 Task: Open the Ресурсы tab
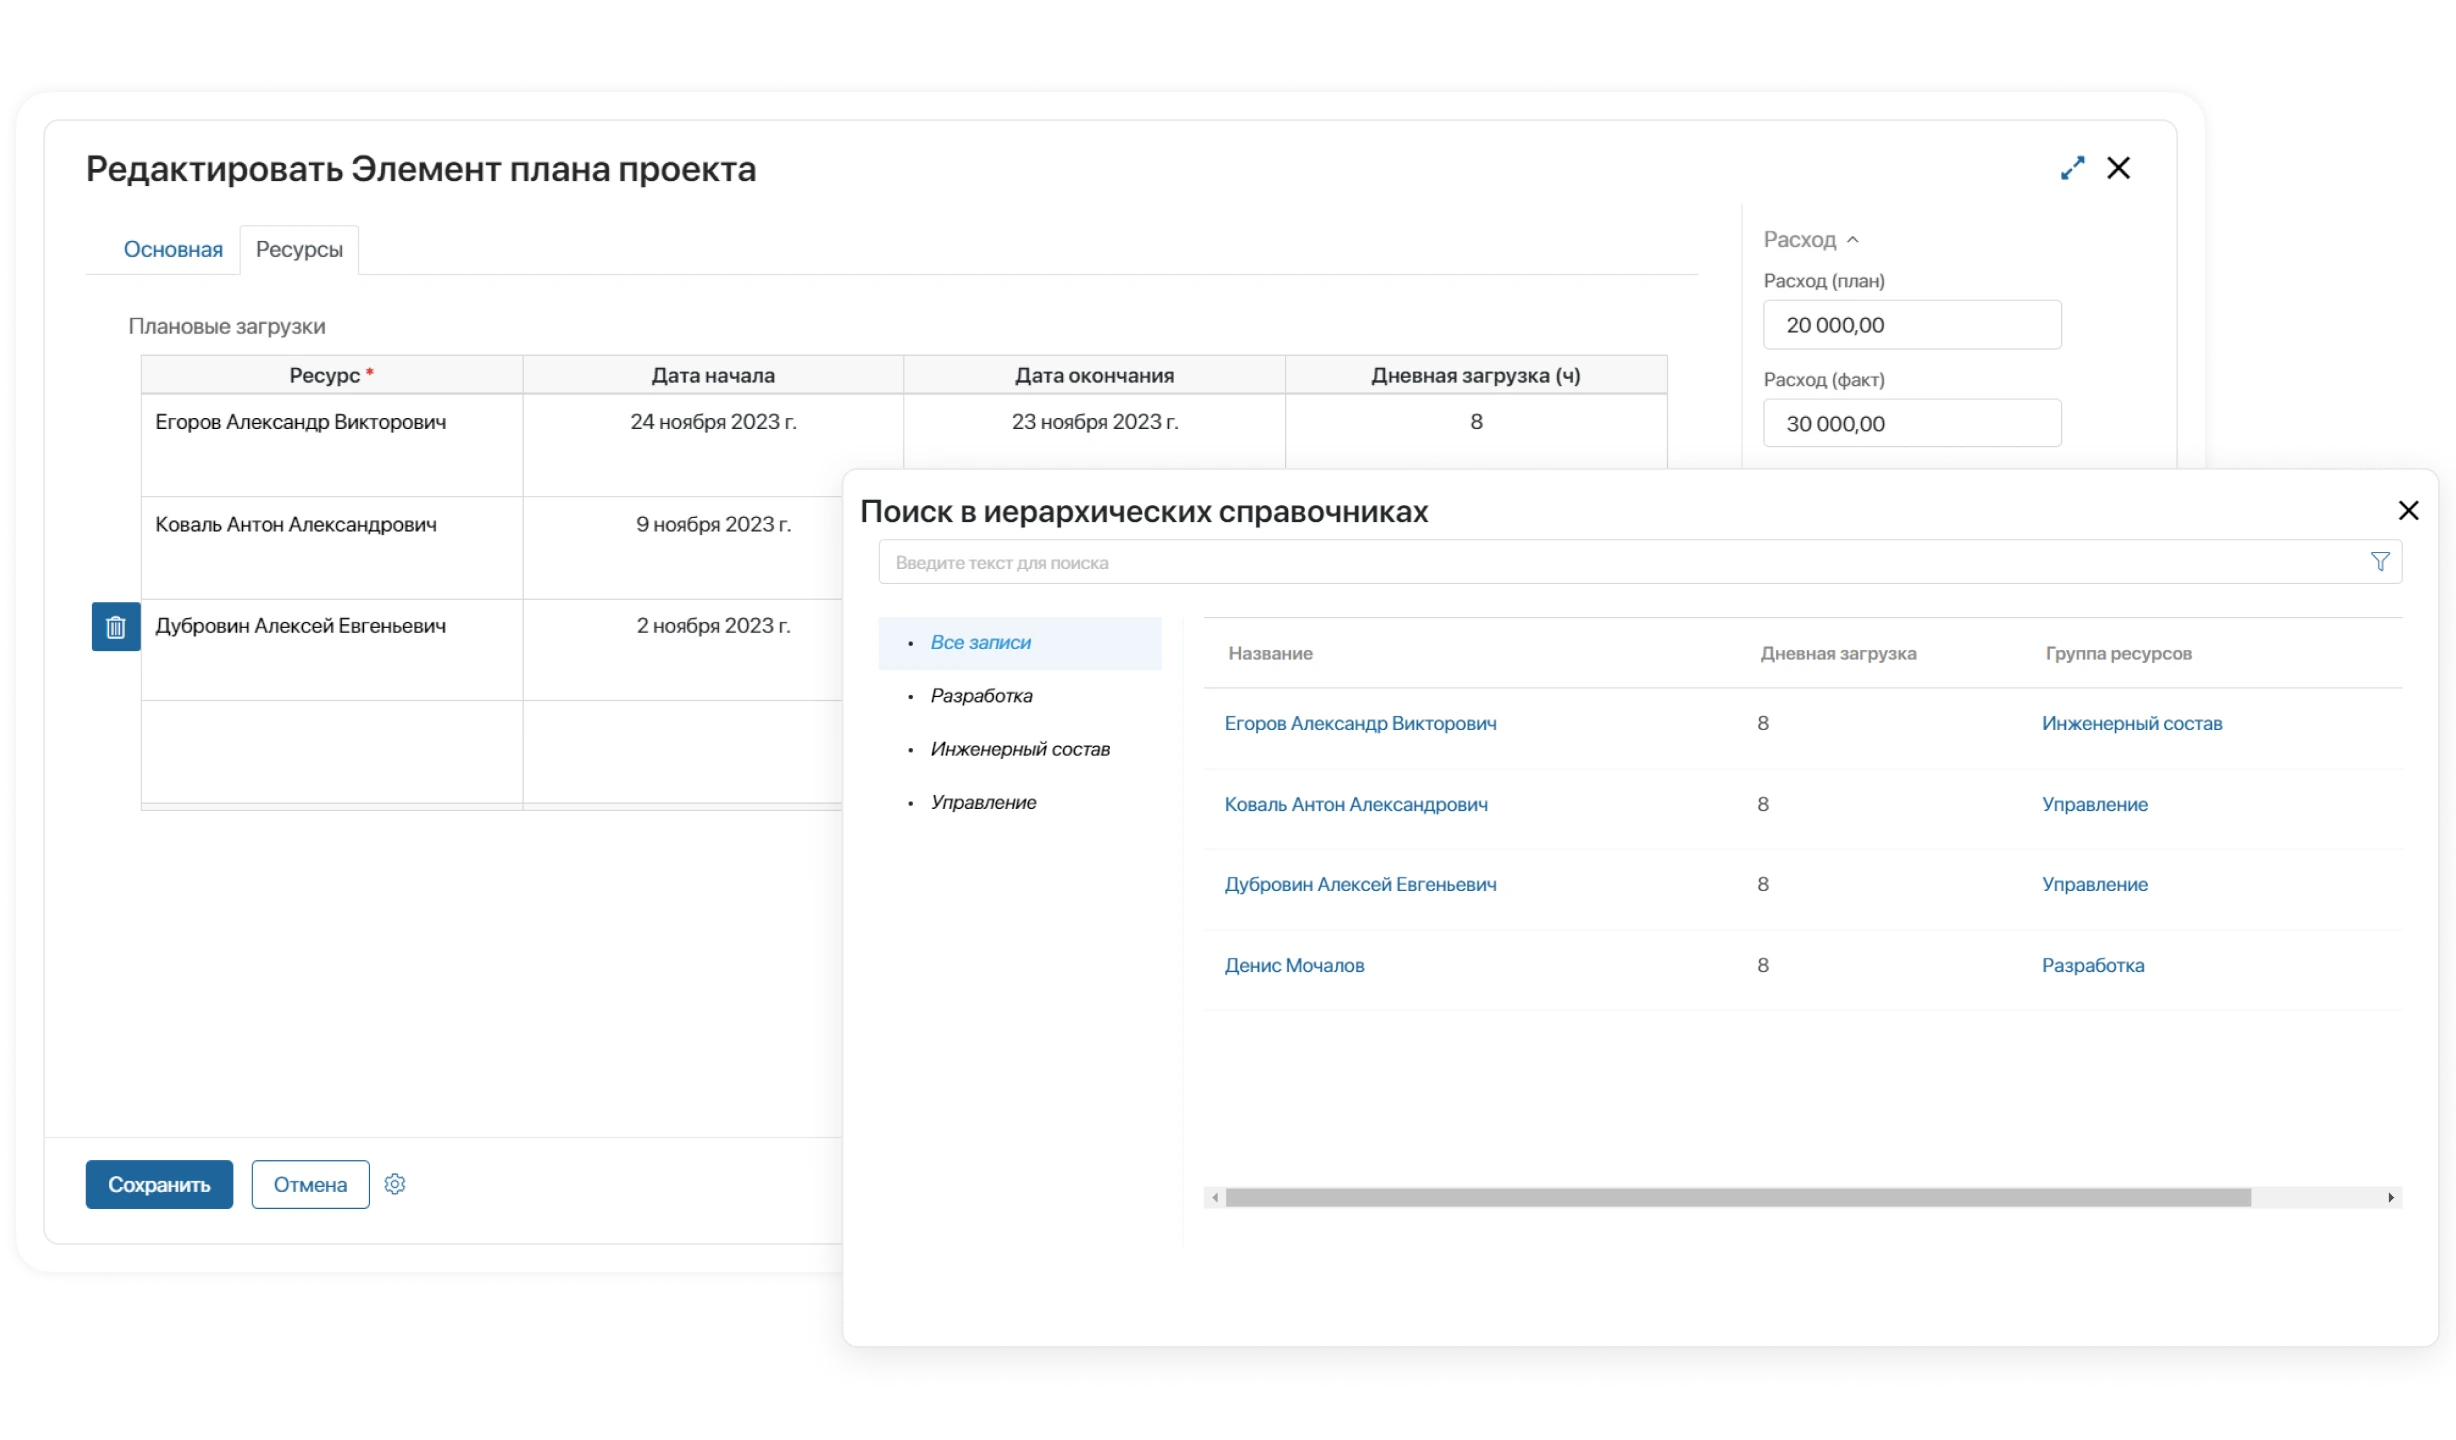[299, 250]
